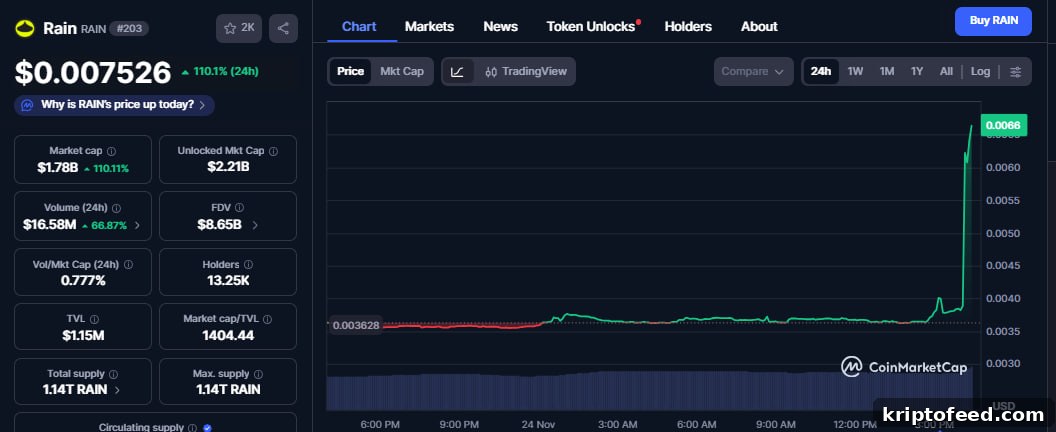Click the $0.007526 price value

[x=93, y=73]
